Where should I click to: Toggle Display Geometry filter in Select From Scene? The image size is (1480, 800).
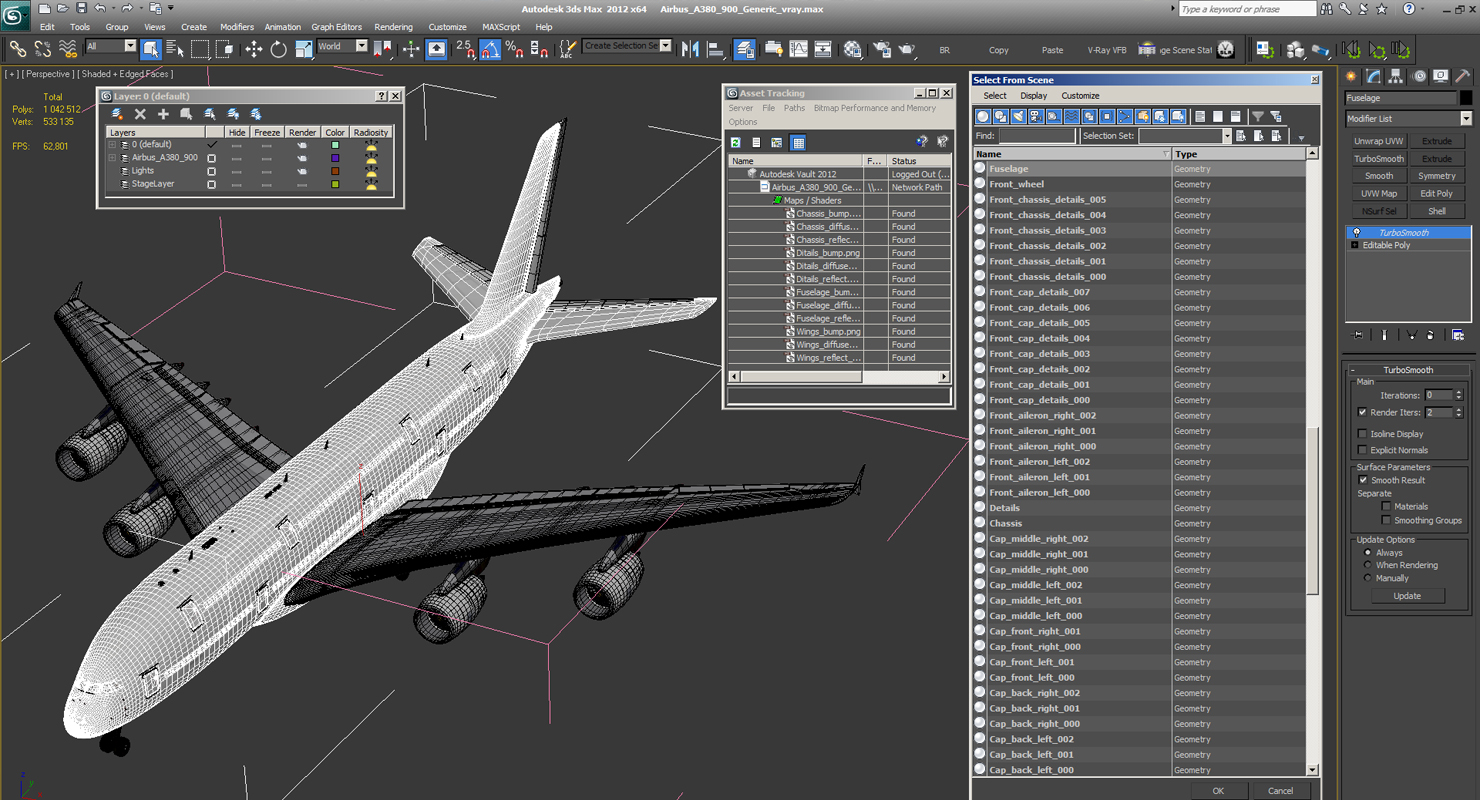point(983,117)
